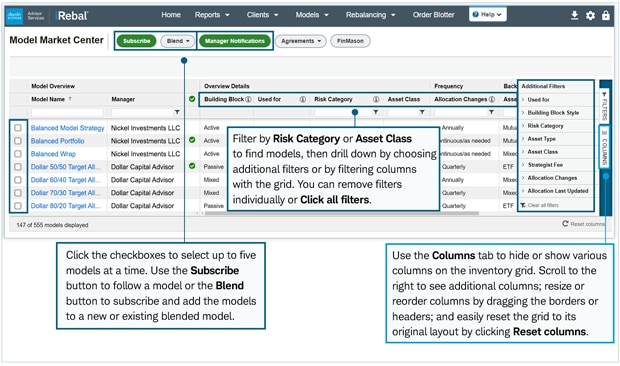Click info icon next to Allocation Changes

[x=492, y=99]
